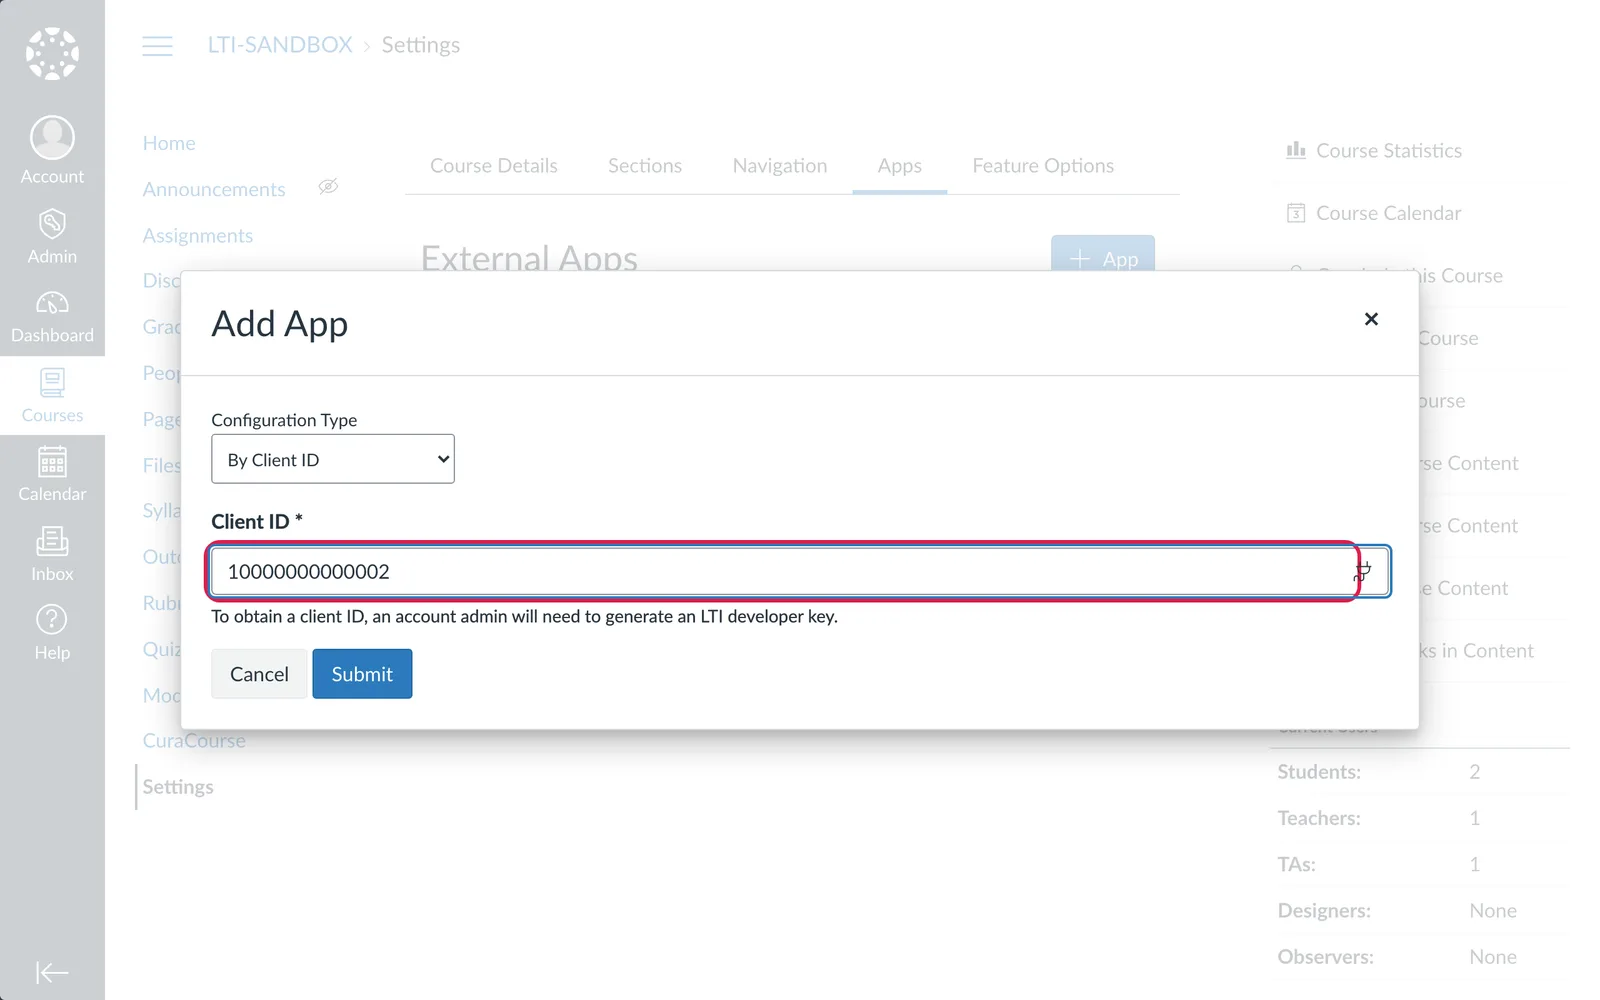The image size is (1600, 1000).
Task: Click the Course Calendar icon
Action: (1296, 213)
